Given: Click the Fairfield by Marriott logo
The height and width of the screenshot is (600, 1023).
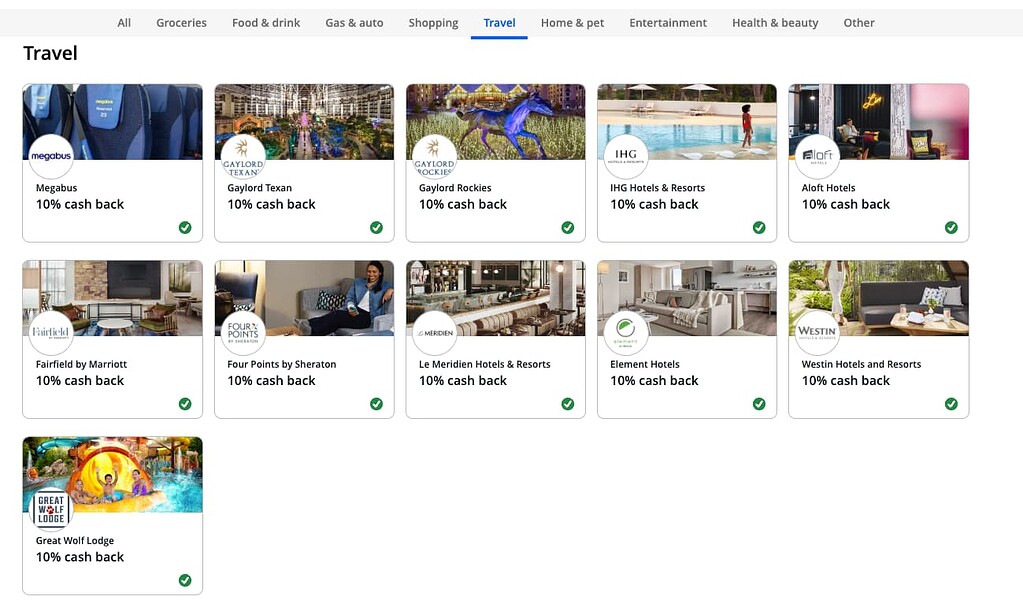Looking at the screenshot, I should click(51, 333).
